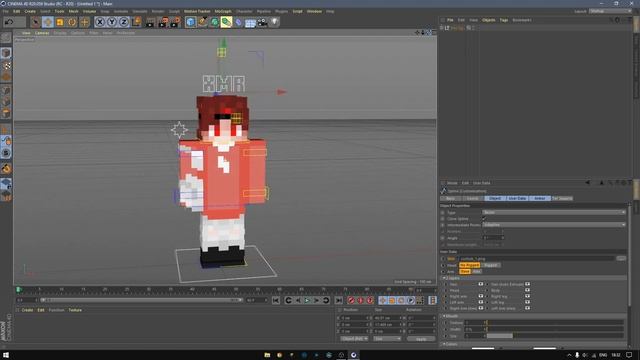Screen dimensions: 640x360
Task: Click the Skin file browse button
Action: (621, 259)
